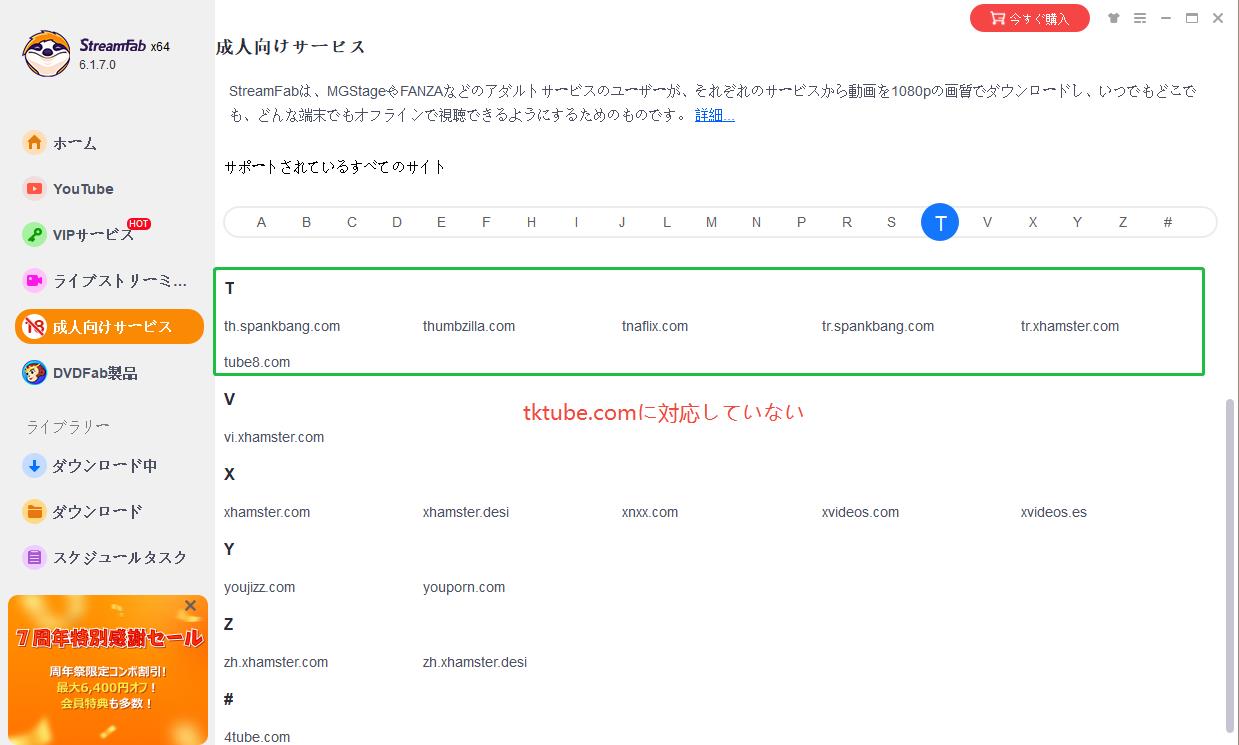The width and height of the screenshot is (1239, 745).
Task: Minimize the StreamFab window
Action: 1166,18
